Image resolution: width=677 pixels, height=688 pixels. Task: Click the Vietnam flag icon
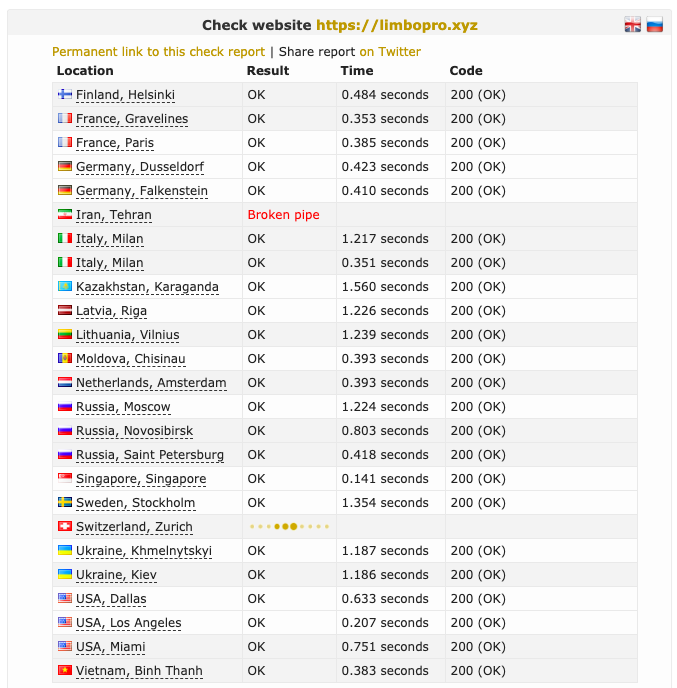tap(65, 670)
